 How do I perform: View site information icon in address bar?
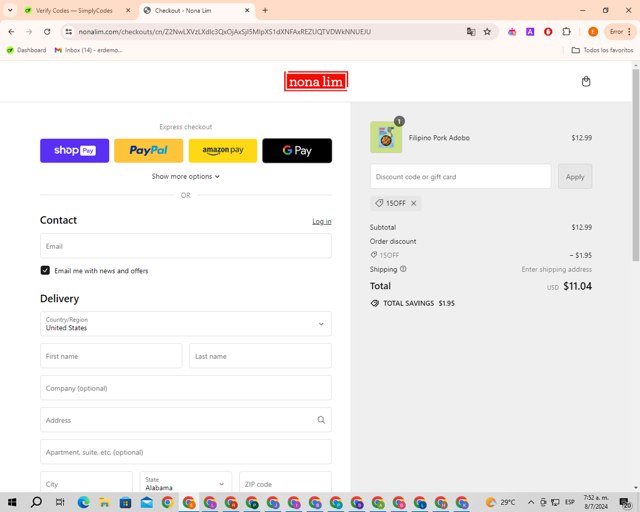(69, 31)
